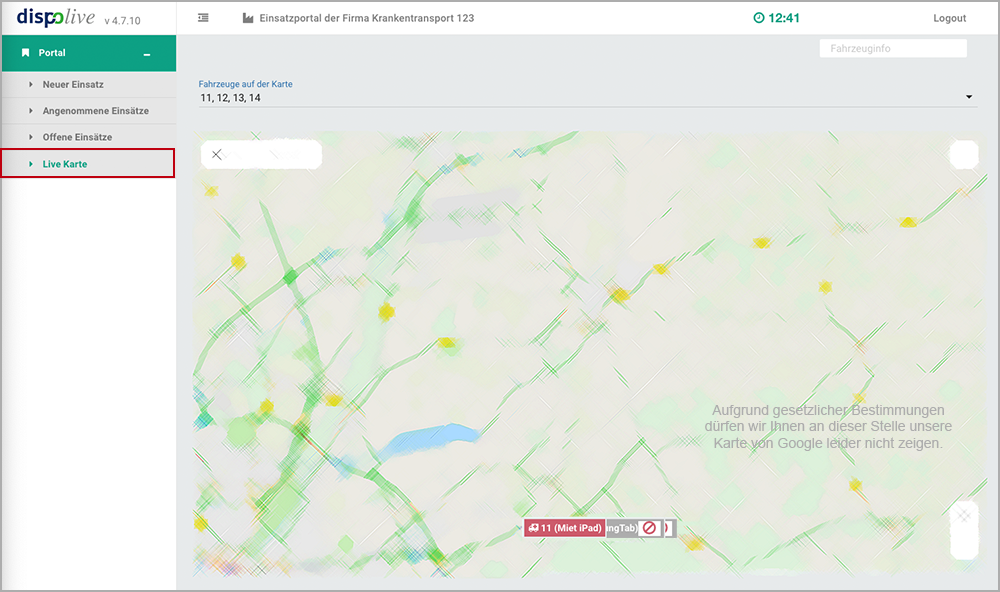Collapse the Portal section with the minus
The image size is (1000, 592).
pyautogui.click(x=147, y=54)
